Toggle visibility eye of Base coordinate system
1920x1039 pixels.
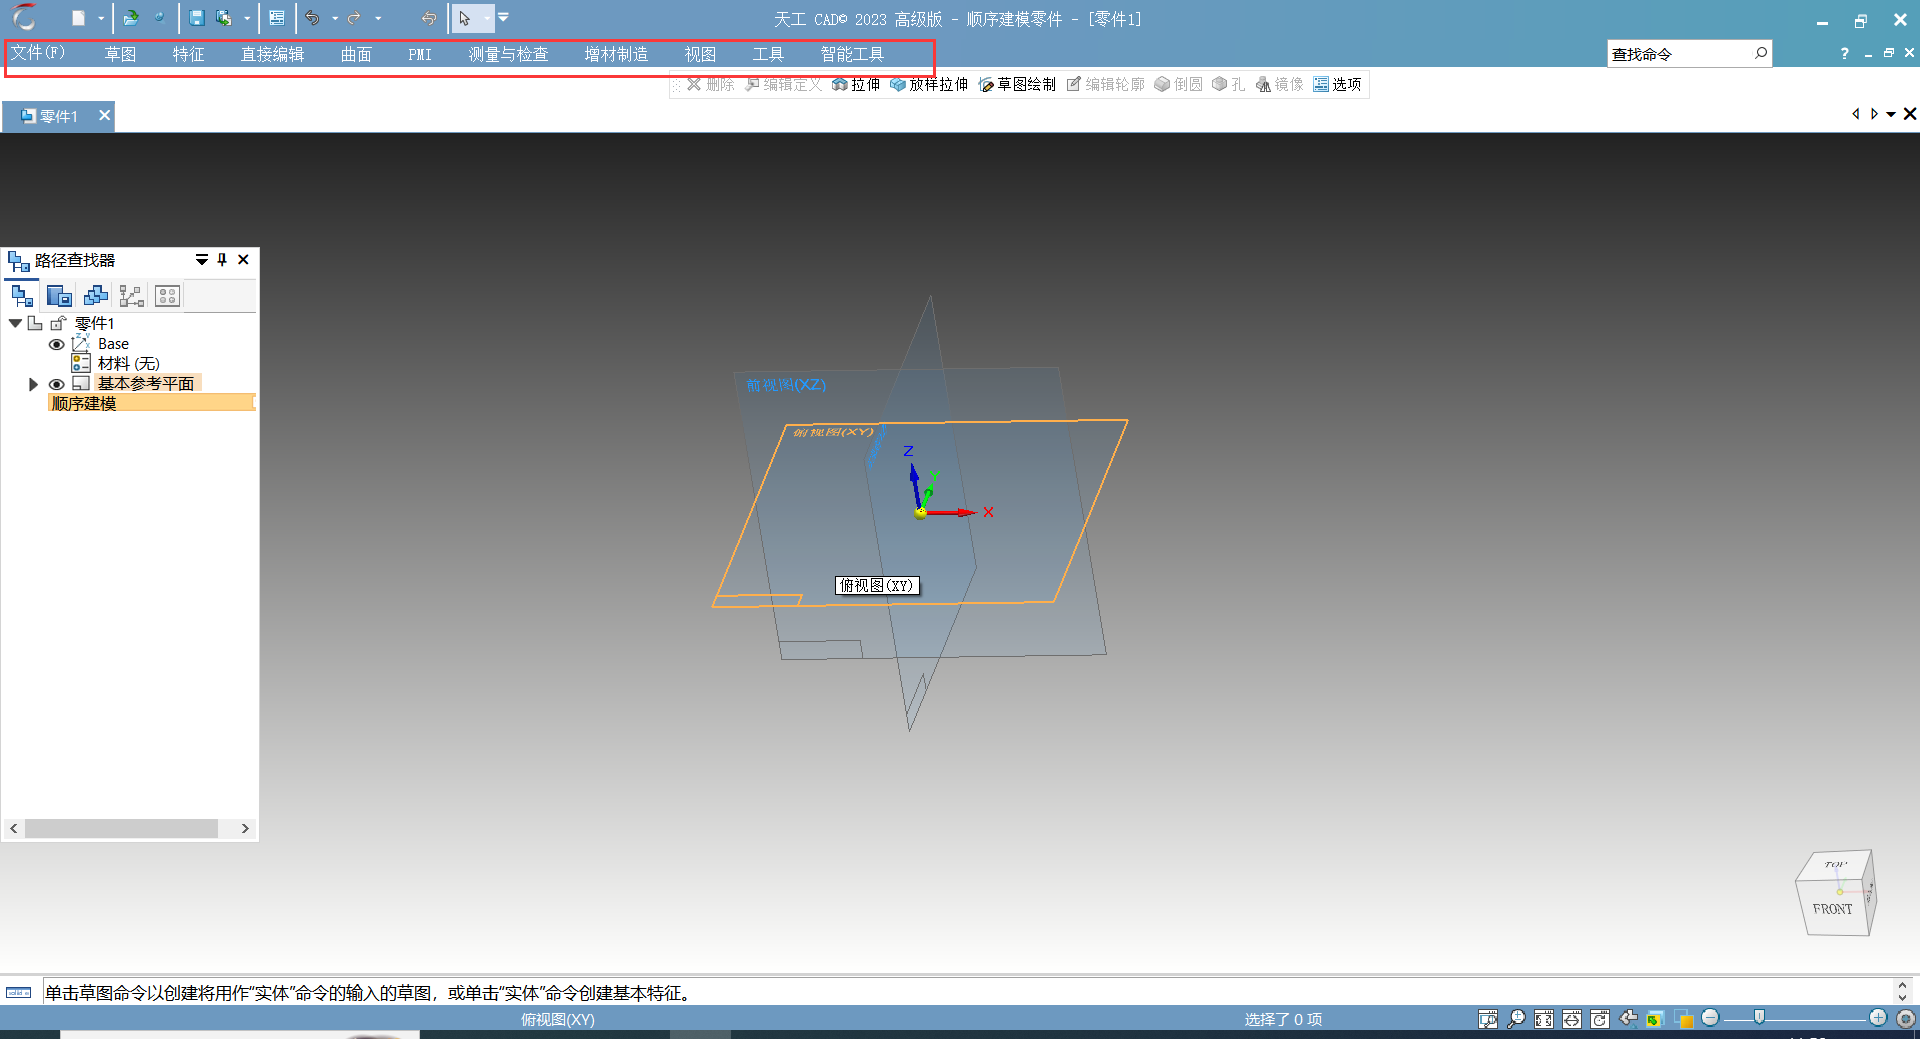pyautogui.click(x=57, y=344)
